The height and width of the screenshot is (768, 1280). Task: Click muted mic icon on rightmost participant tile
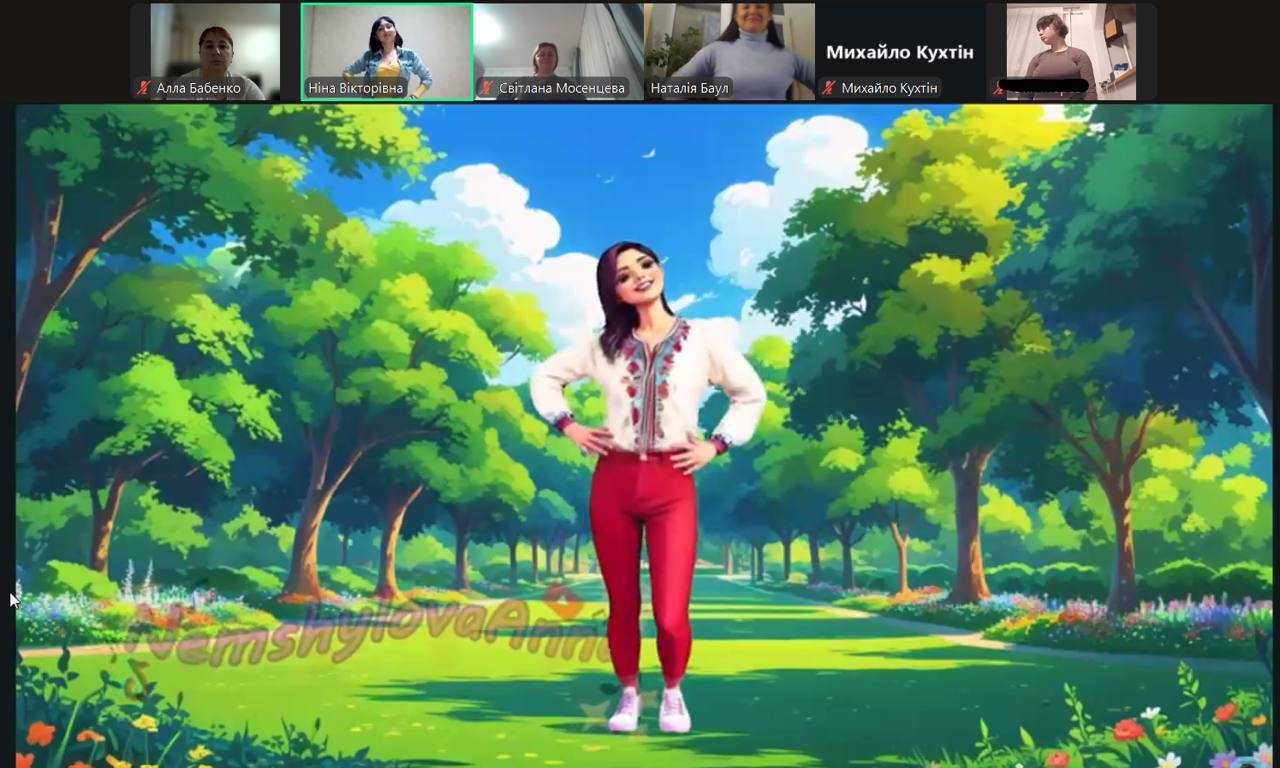coord(997,88)
